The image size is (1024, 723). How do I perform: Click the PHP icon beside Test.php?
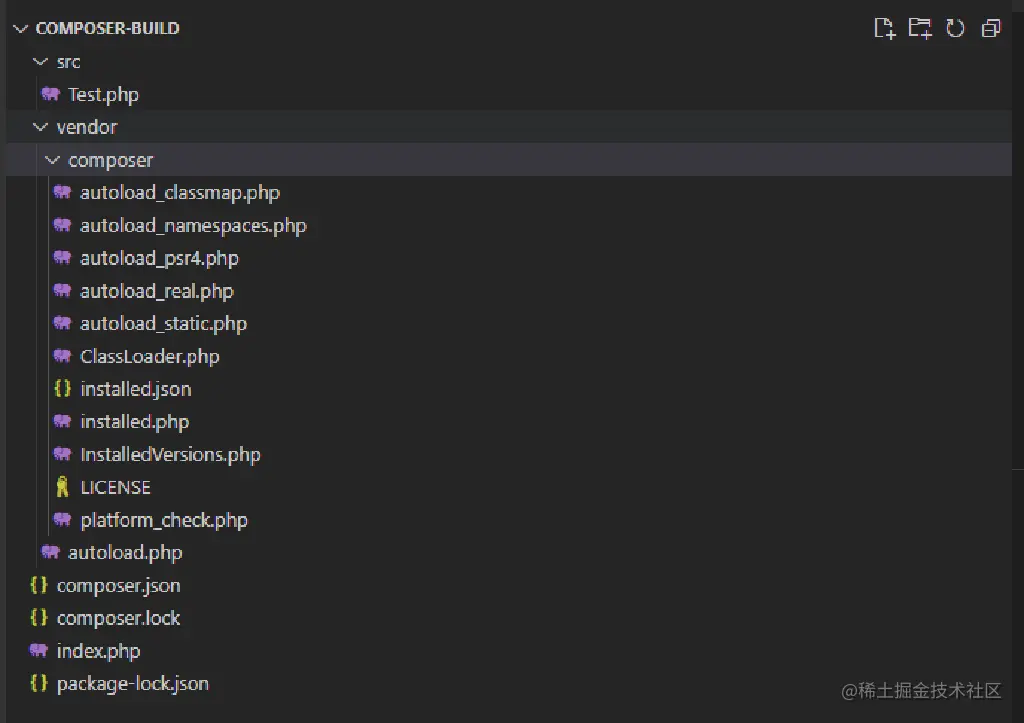coord(50,95)
